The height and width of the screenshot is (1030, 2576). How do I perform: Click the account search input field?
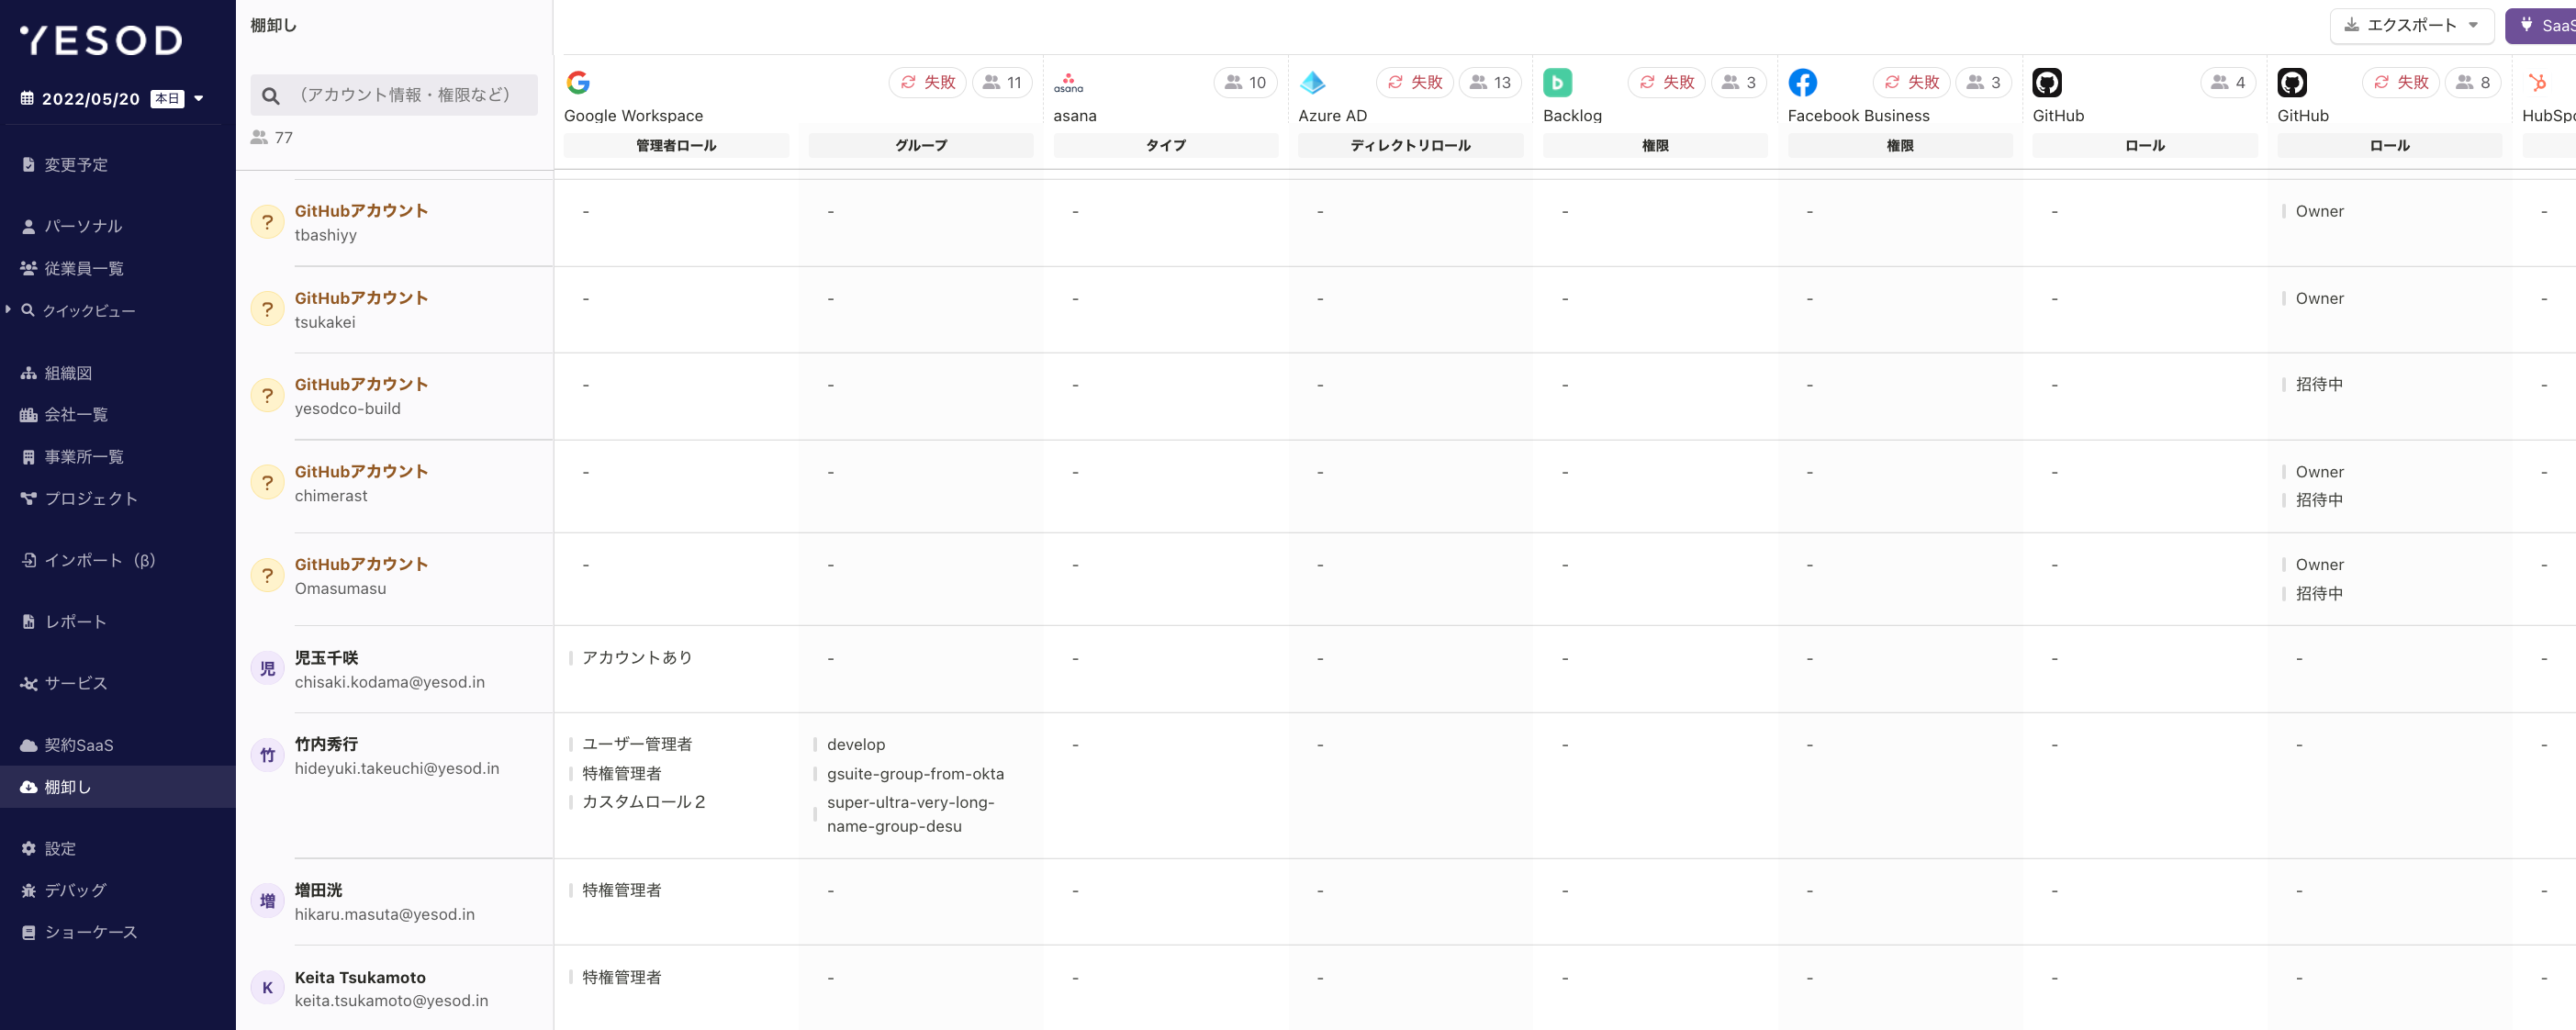(x=400, y=95)
